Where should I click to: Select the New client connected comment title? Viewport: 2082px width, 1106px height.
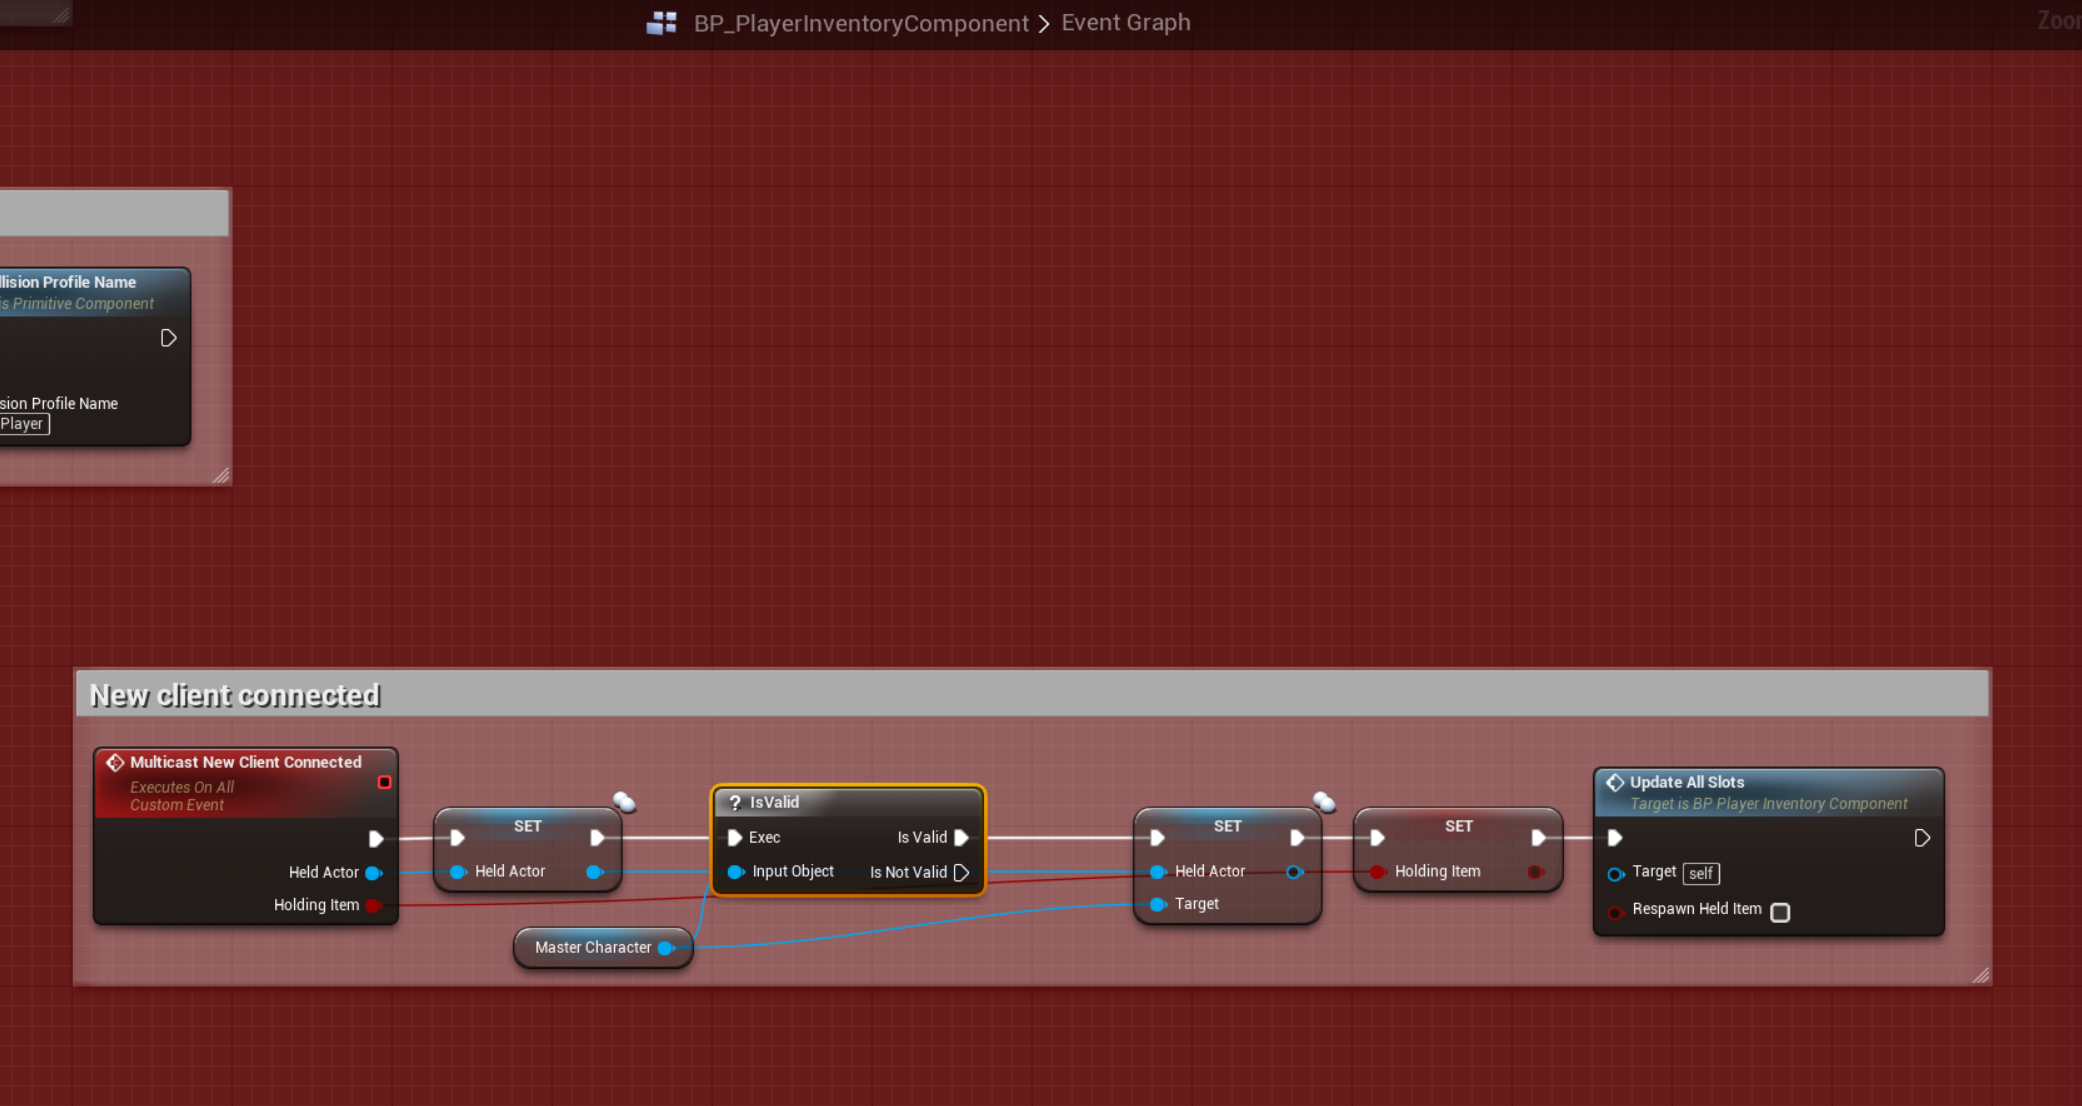coord(235,695)
